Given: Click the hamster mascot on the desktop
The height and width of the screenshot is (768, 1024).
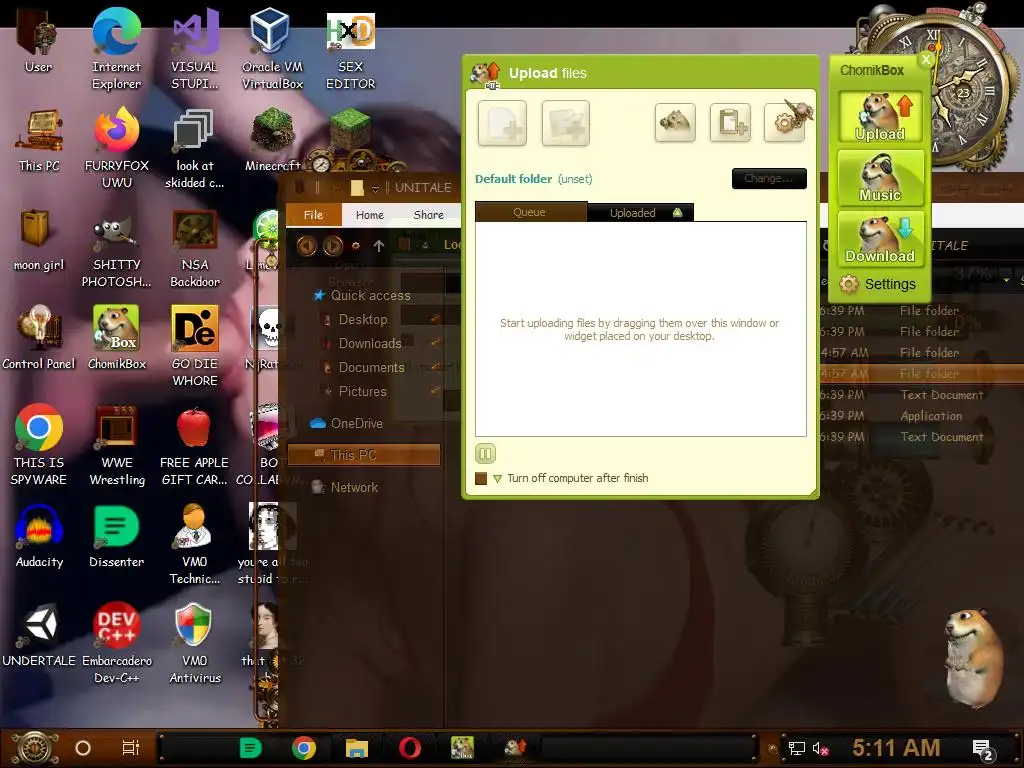Looking at the screenshot, I should pyautogui.click(x=976, y=657).
